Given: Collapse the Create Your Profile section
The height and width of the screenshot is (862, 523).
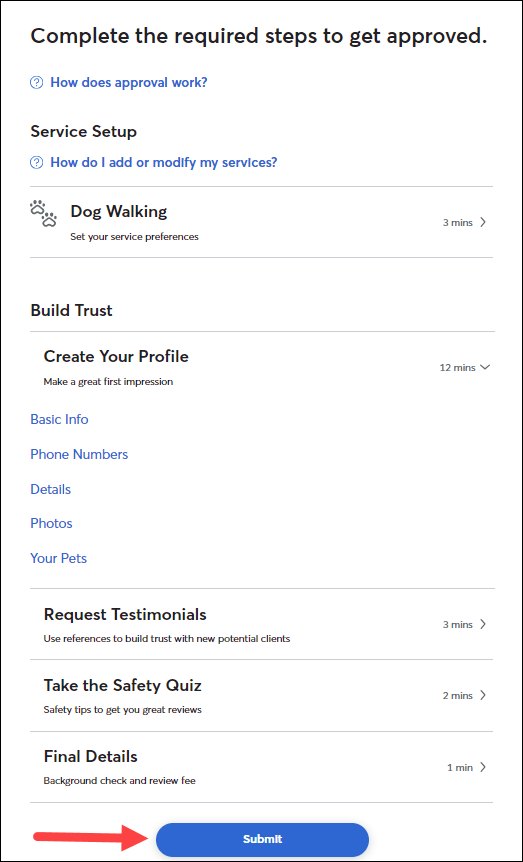Looking at the screenshot, I should 485,367.
